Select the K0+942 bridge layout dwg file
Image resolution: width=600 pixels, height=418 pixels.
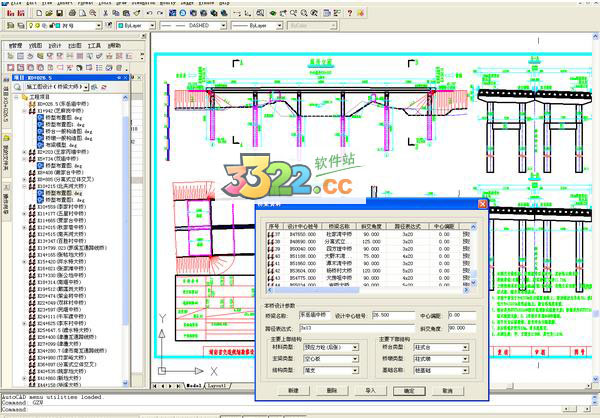(x=62, y=117)
